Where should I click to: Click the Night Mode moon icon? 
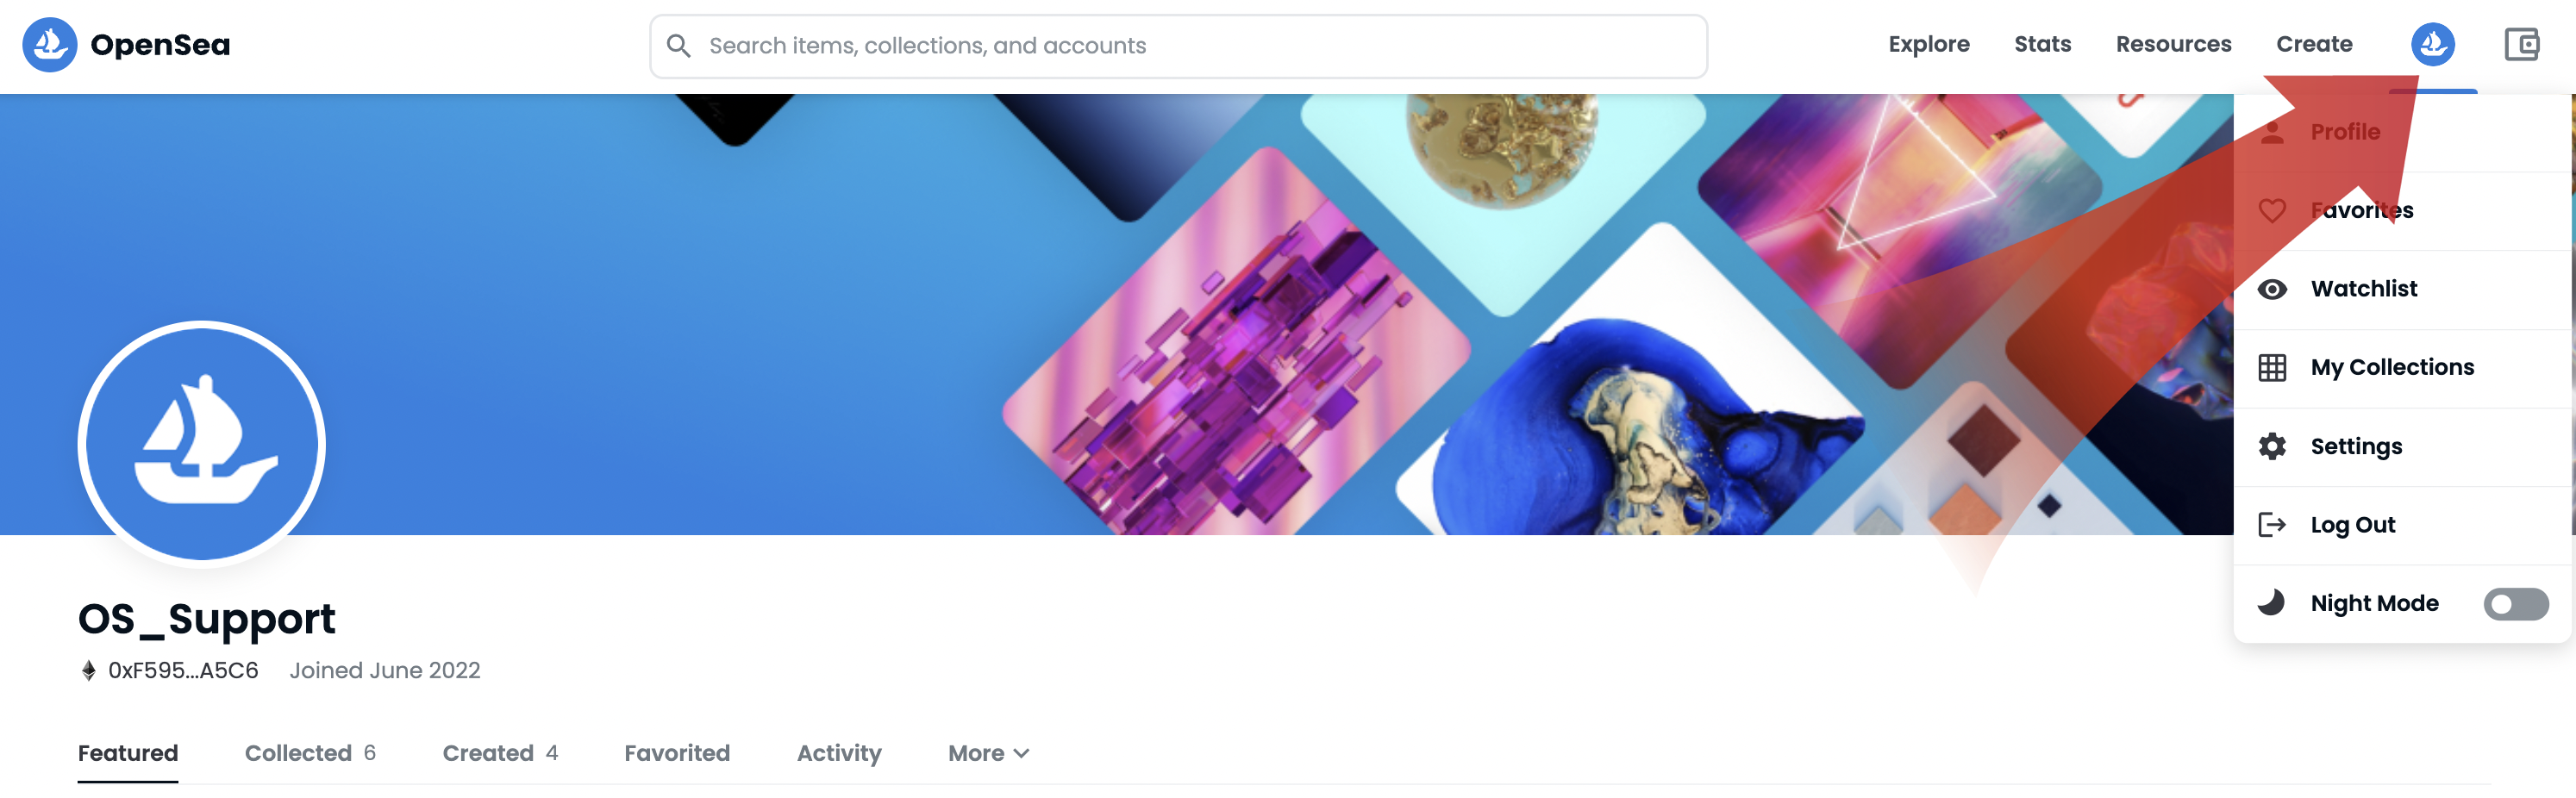(x=2271, y=603)
